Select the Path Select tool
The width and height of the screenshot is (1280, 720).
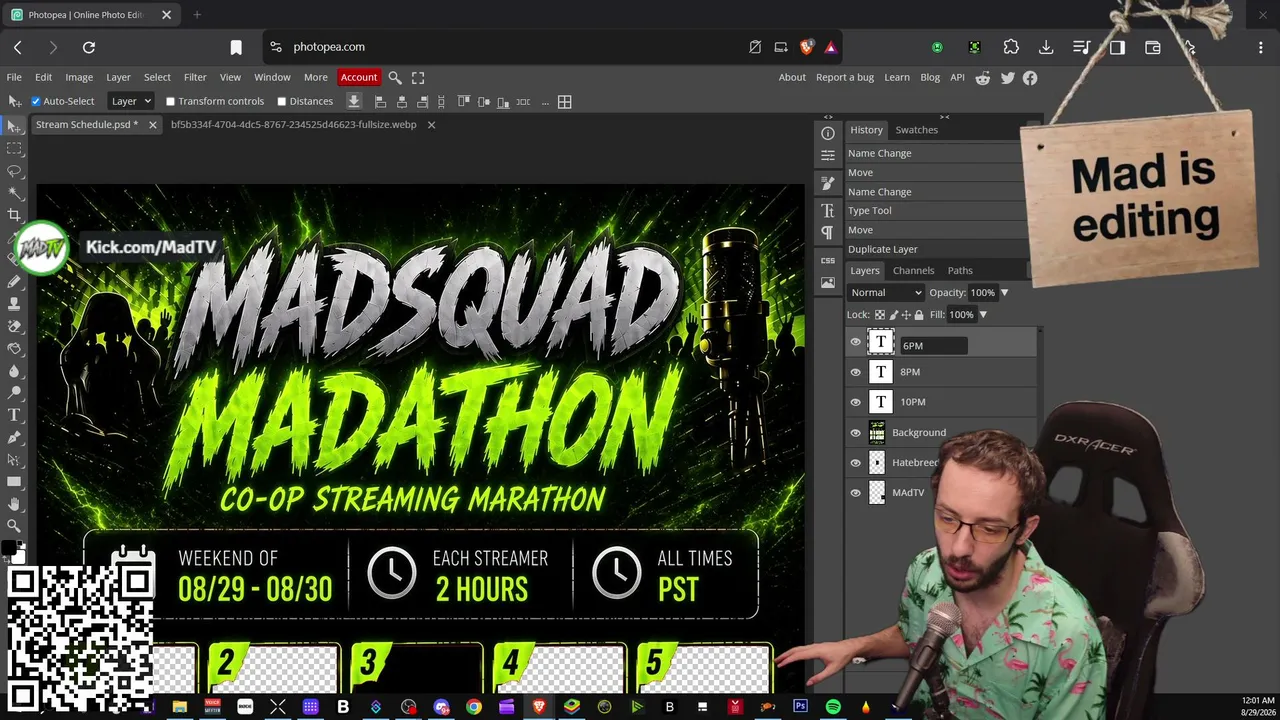coord(14,459)
